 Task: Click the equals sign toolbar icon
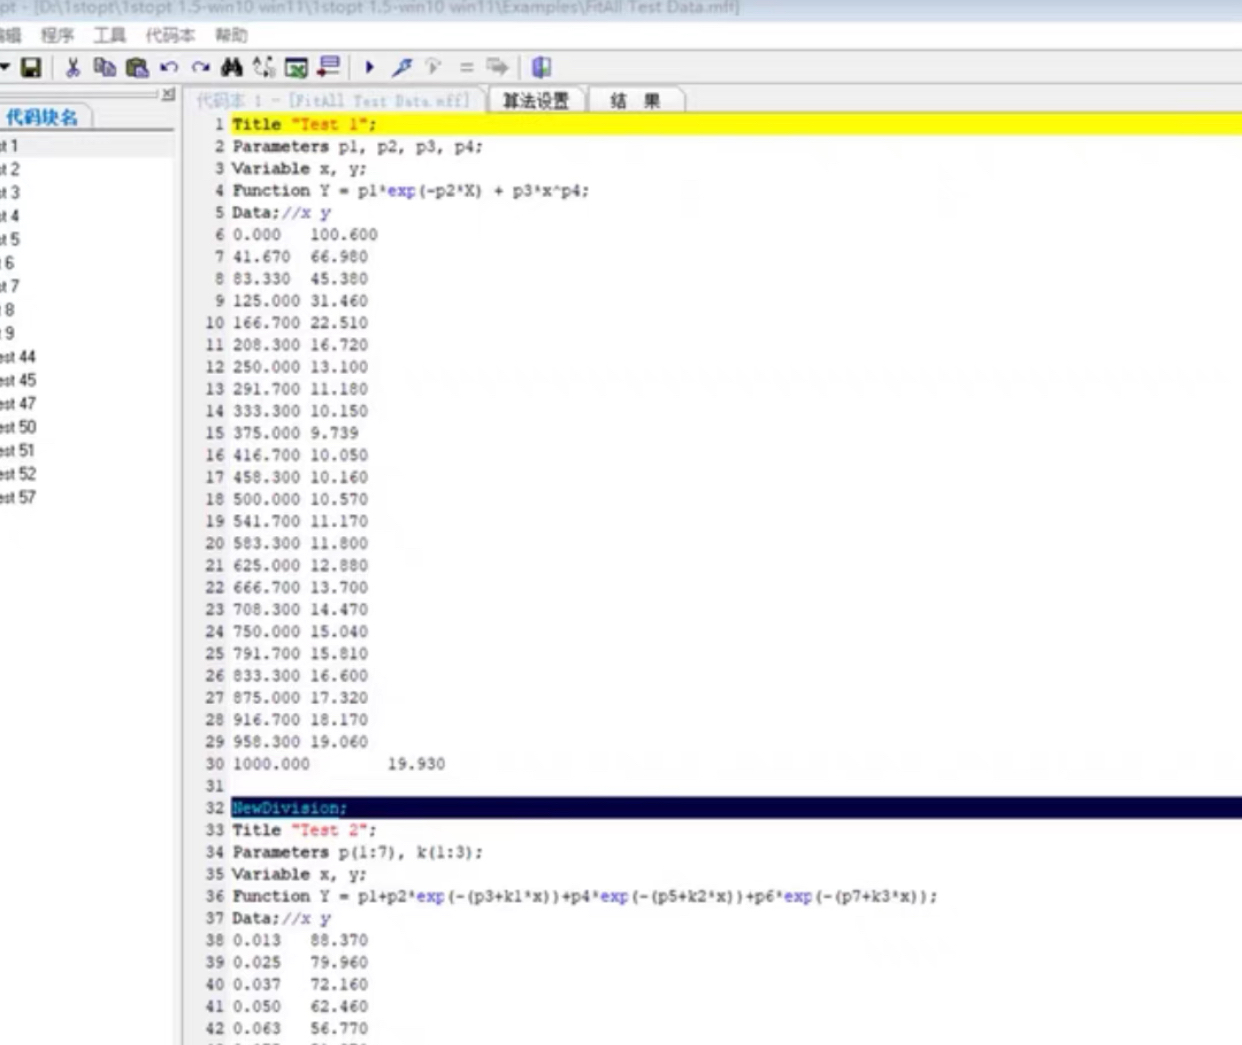pyautogui.click(x=466, y=67)
